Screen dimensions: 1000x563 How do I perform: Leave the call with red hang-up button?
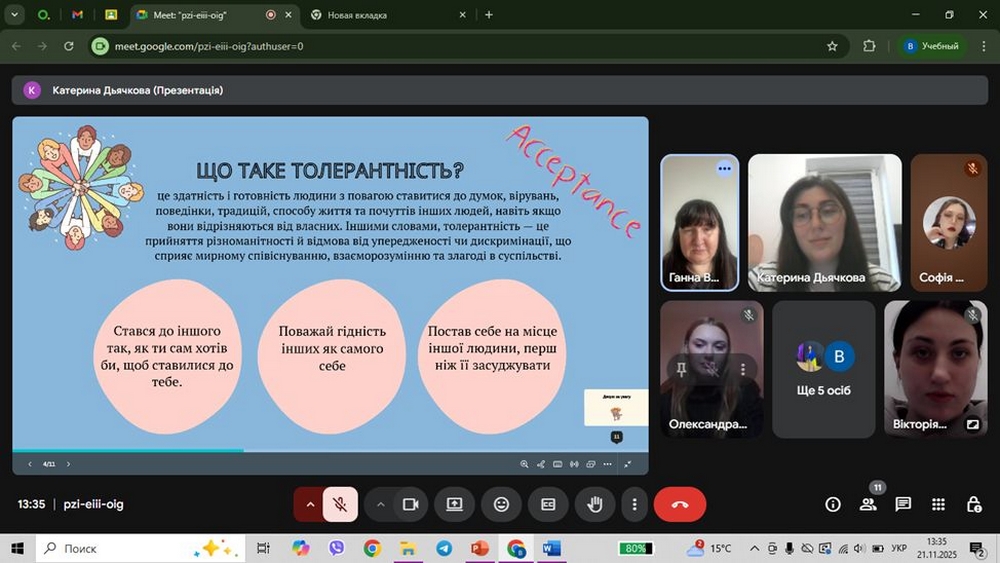coord(680,505)
